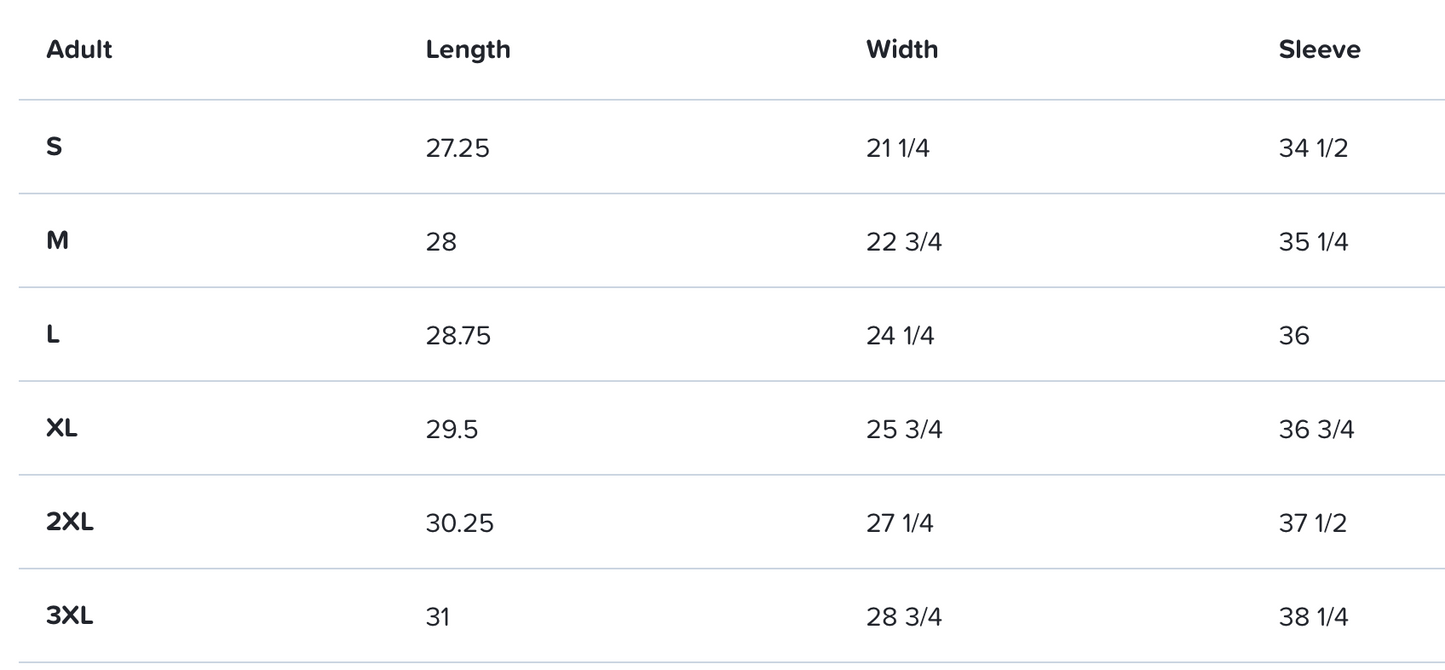
Task: Click the Length column header
Action: pyautogui.click(x=468, y=49)
